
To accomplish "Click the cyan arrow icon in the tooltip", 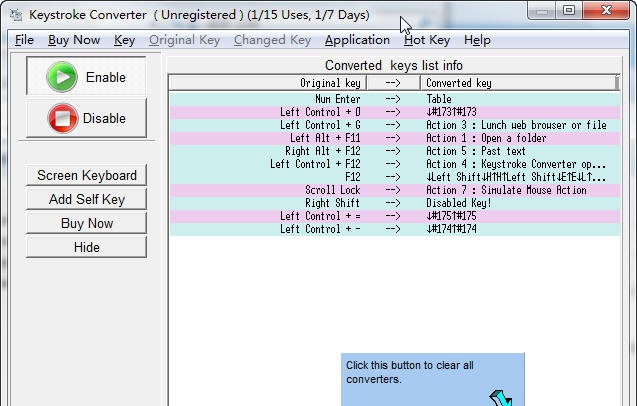I will point(500,398).
